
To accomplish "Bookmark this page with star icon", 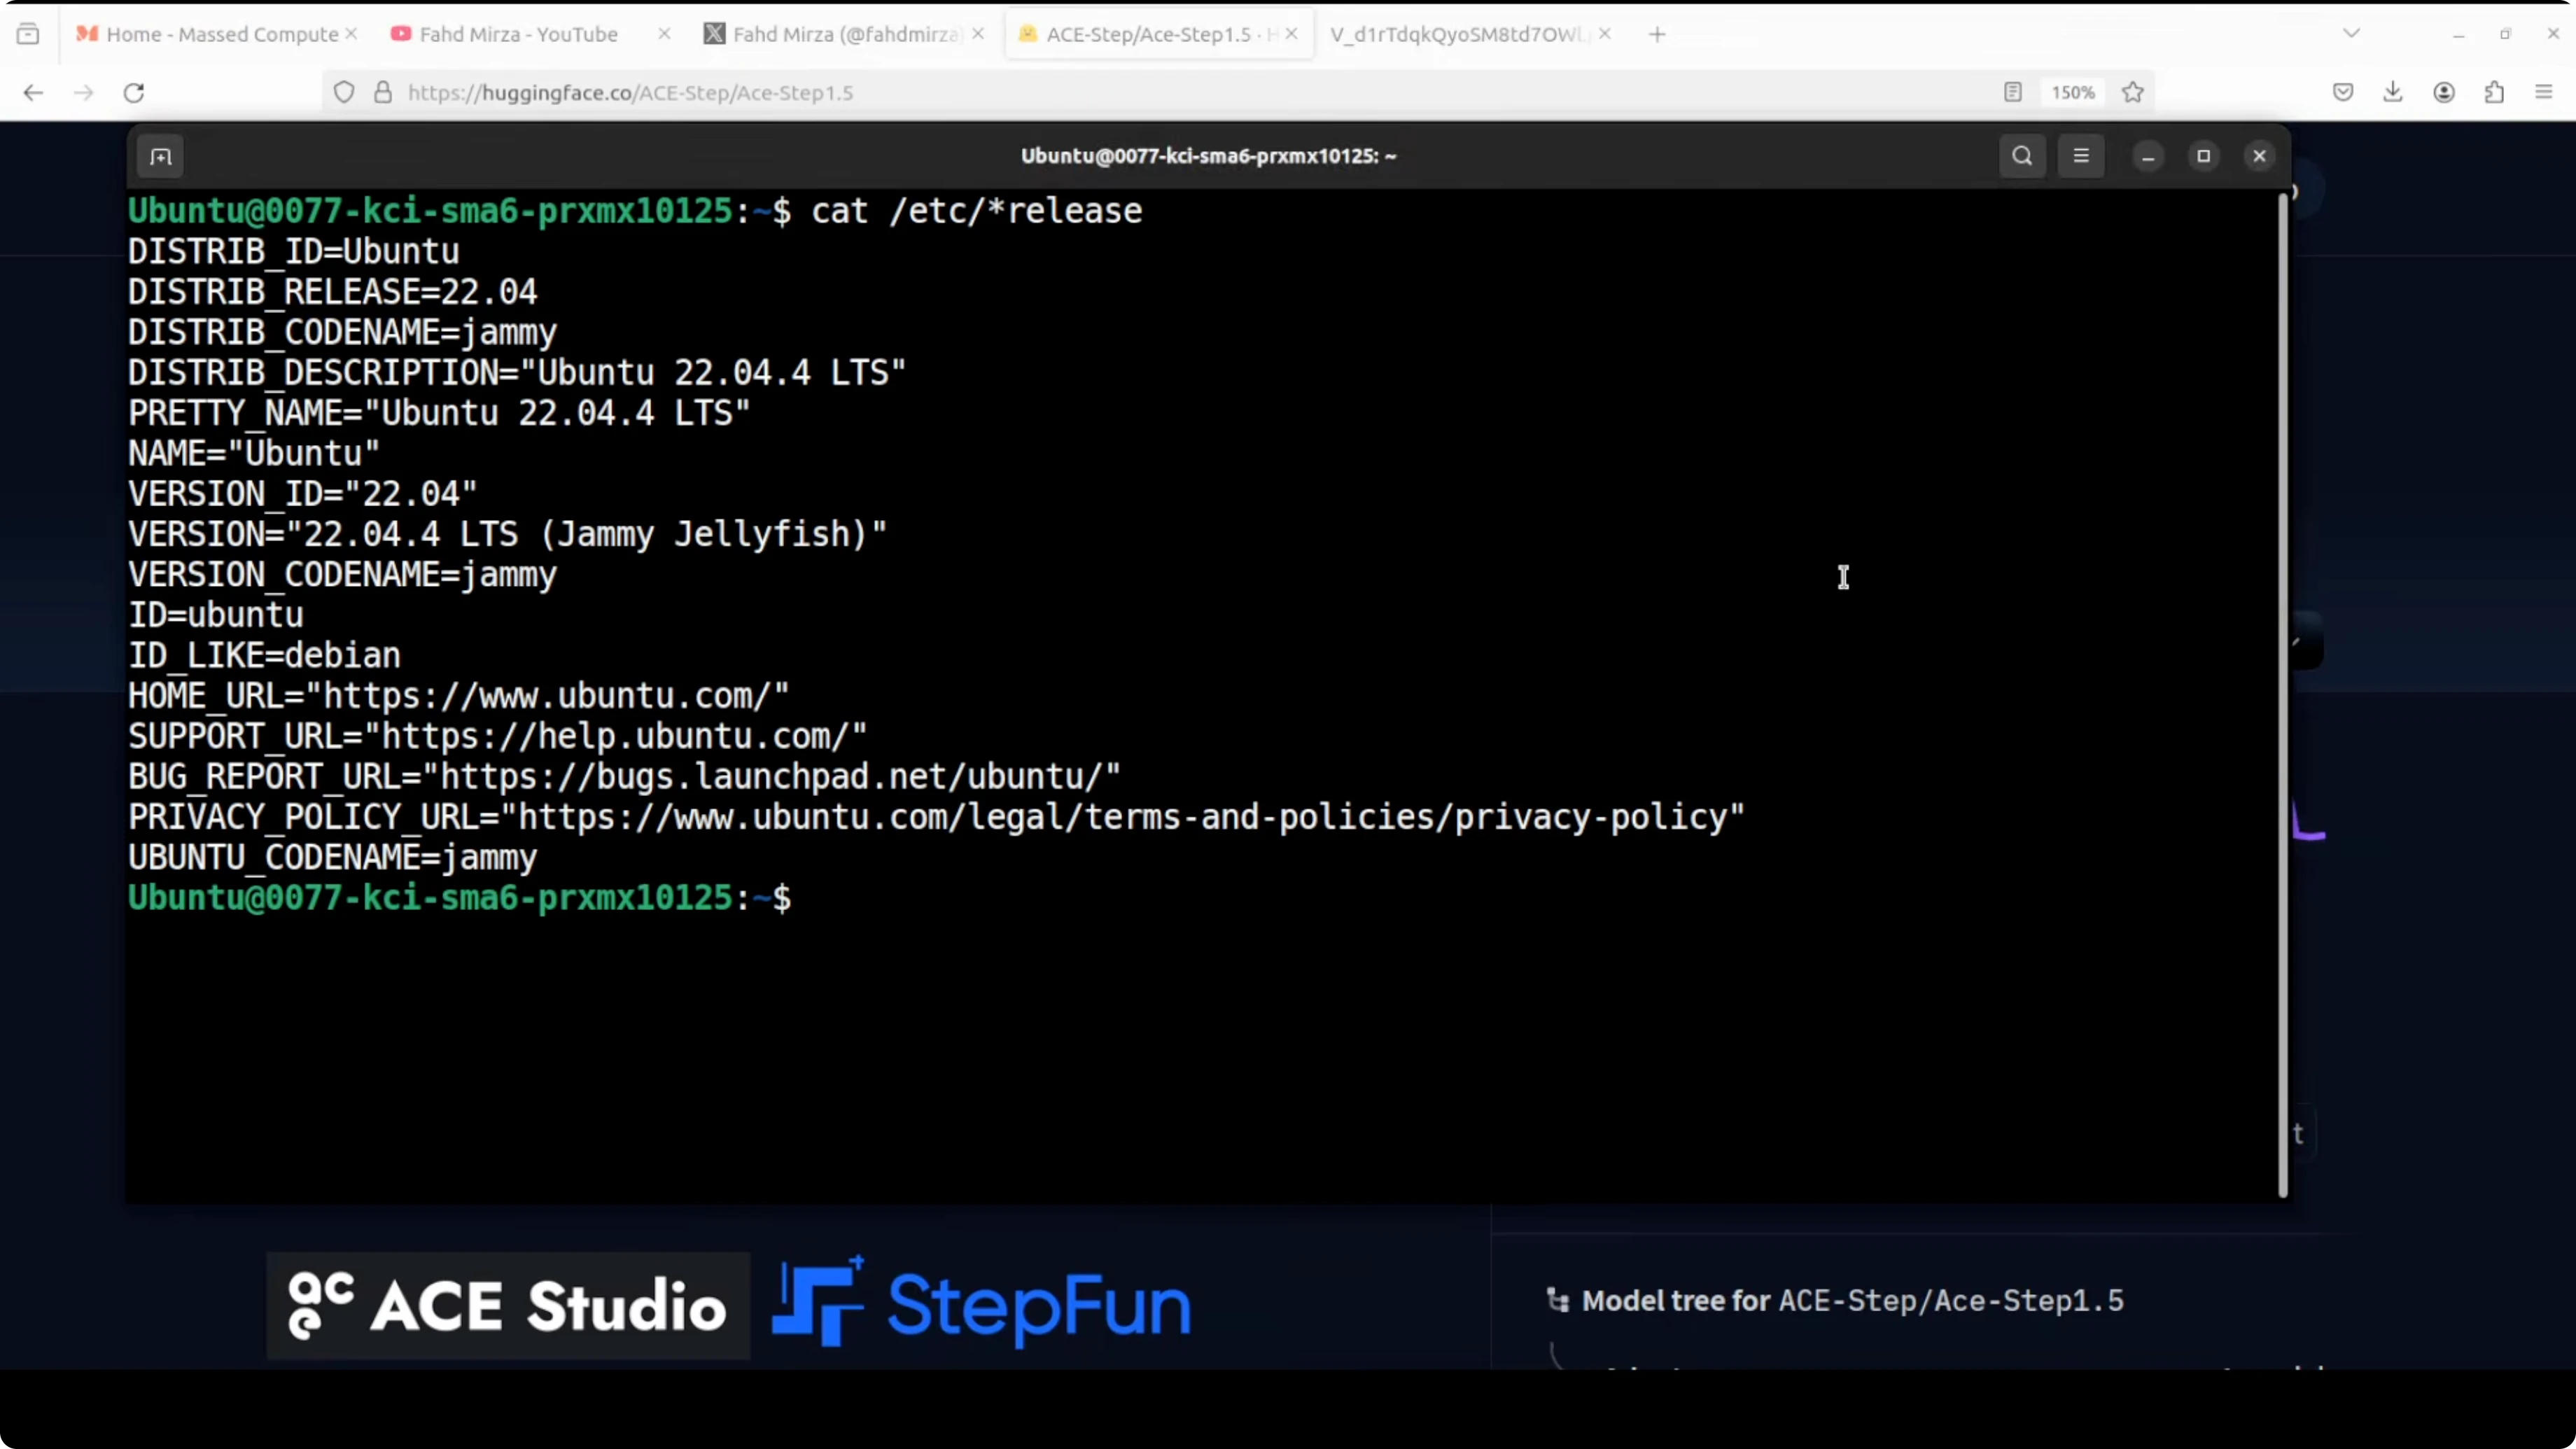I will (x=2133, y=93).
